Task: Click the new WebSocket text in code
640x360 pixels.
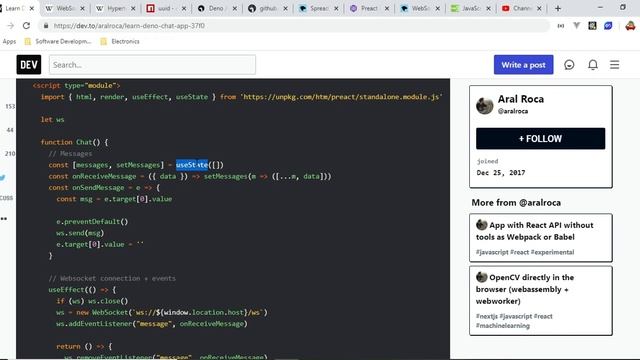Action: point(102,312)
